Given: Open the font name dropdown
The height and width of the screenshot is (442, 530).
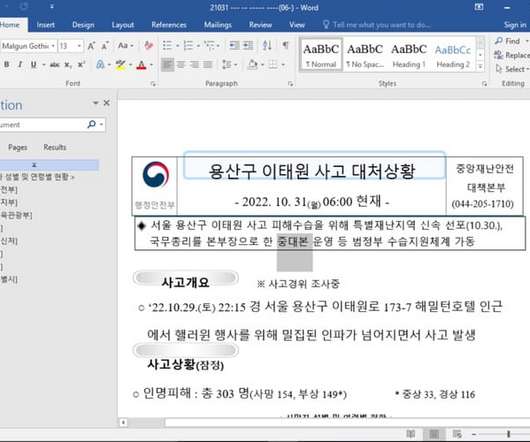Looking at the screenshot, I should [x=53, y=46].
